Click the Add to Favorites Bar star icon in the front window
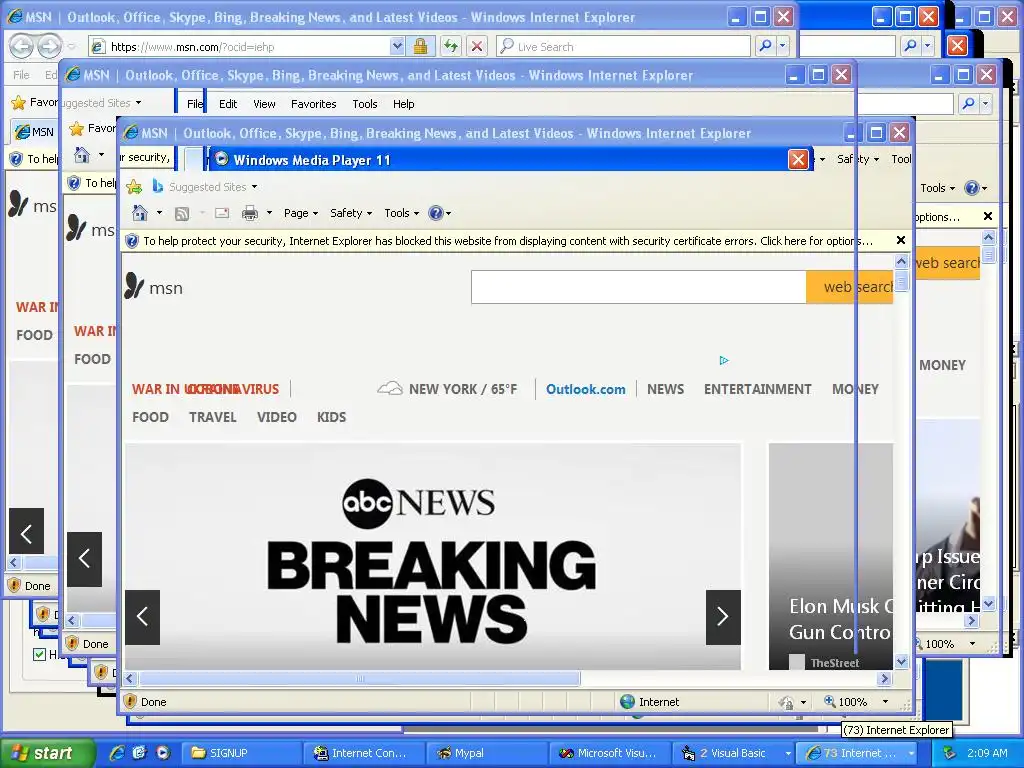Viewport: 1024px width, 768px height. pos(134,187)
